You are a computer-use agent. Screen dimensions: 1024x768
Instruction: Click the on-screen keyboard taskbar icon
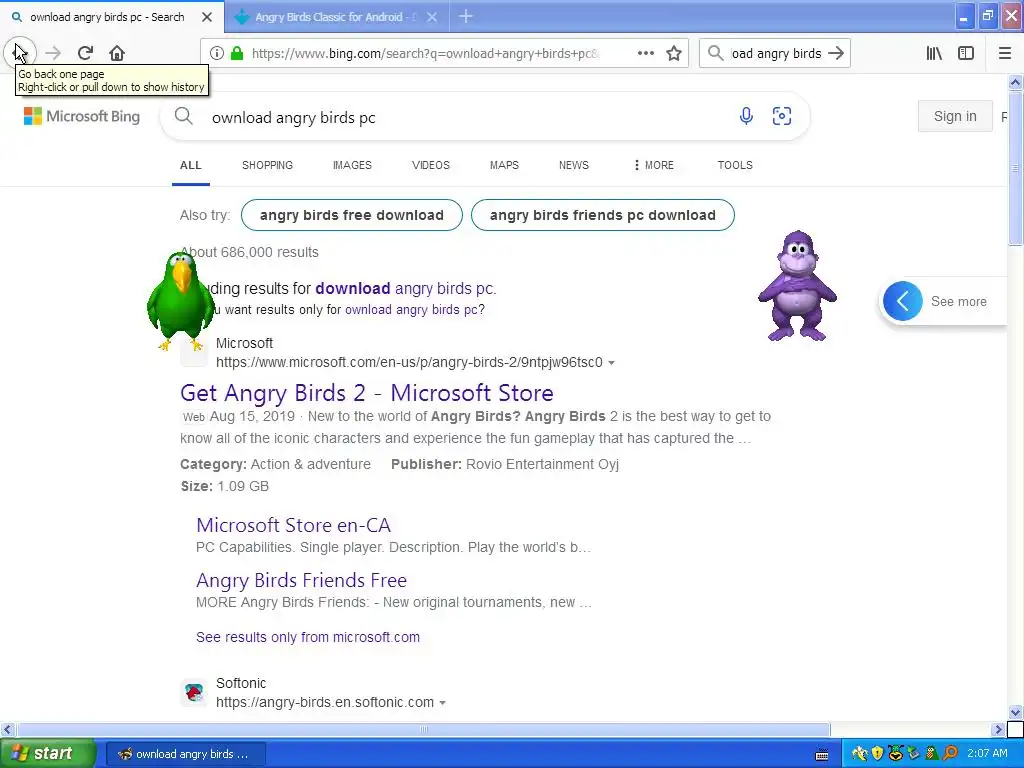coord(822,756)
